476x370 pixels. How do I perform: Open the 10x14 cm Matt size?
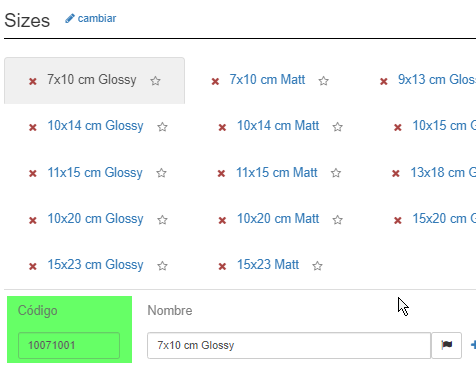[278, 126]
